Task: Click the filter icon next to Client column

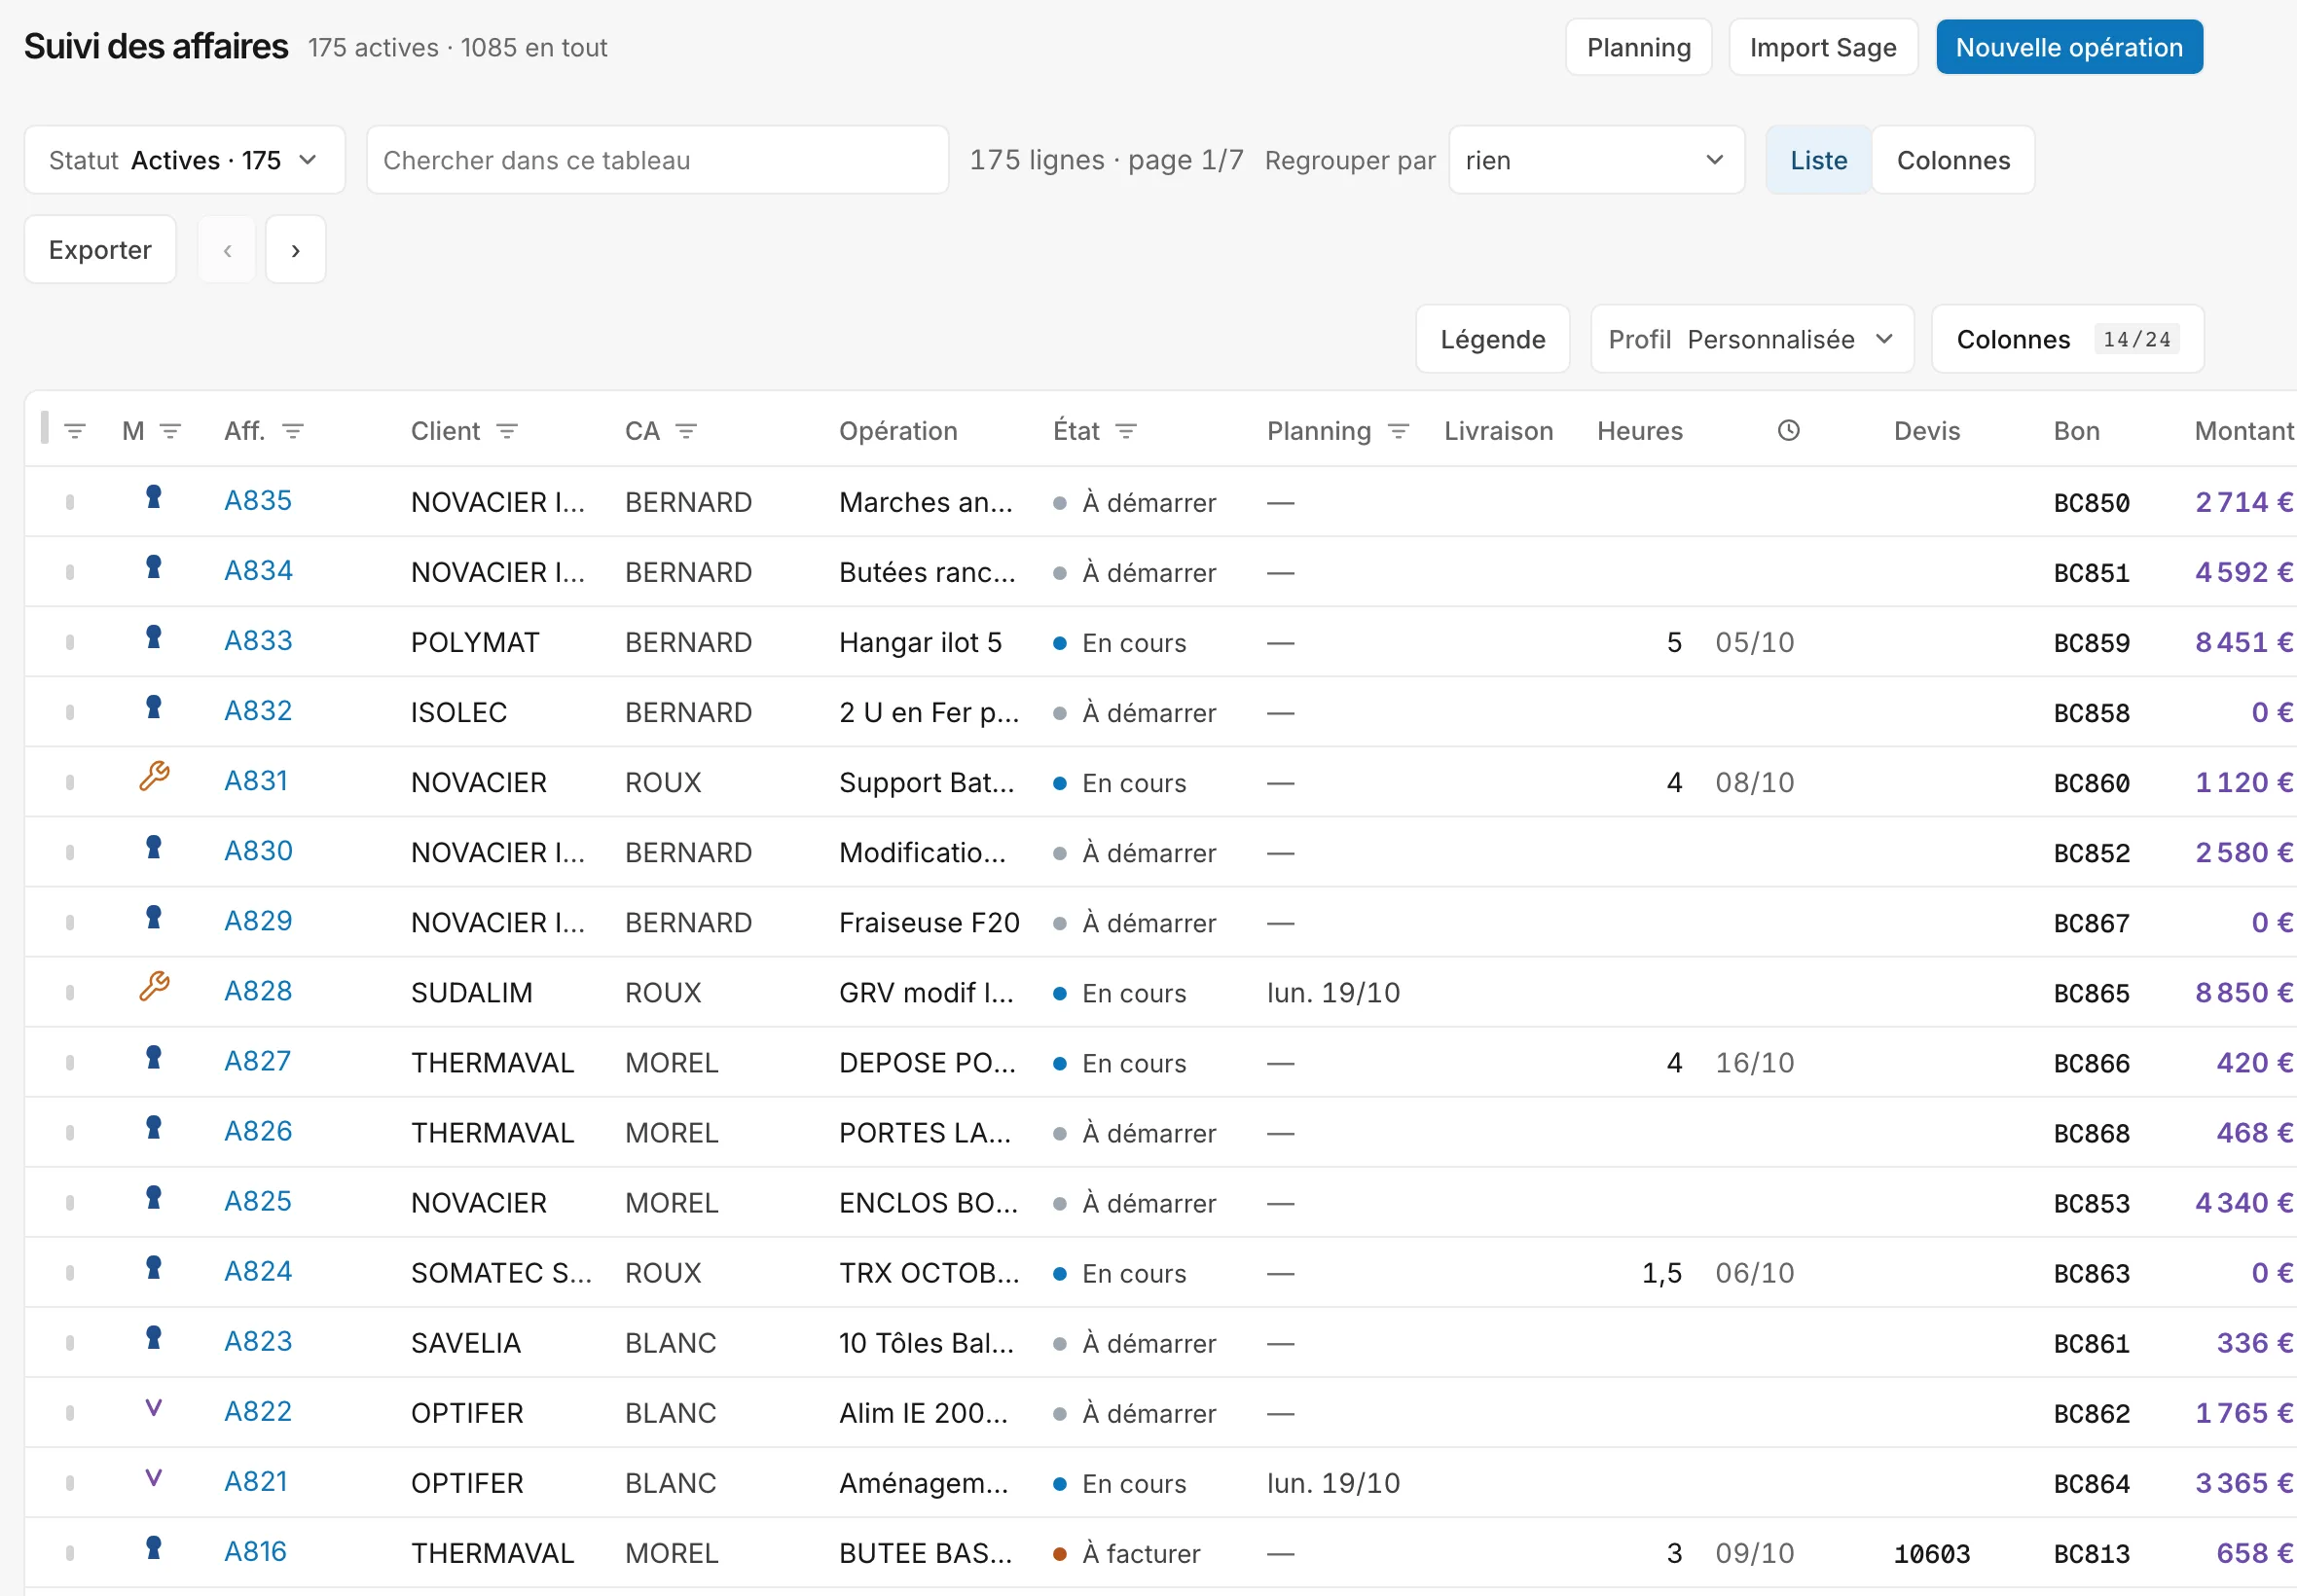Action: pyautogui.click(x=507, y=431)
